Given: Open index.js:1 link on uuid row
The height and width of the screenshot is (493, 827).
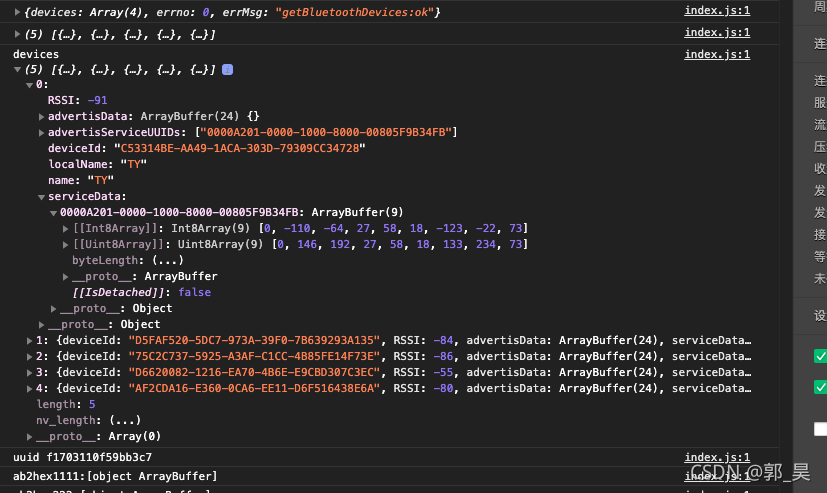Looking at the screenshot, I should tap(717, 457).
